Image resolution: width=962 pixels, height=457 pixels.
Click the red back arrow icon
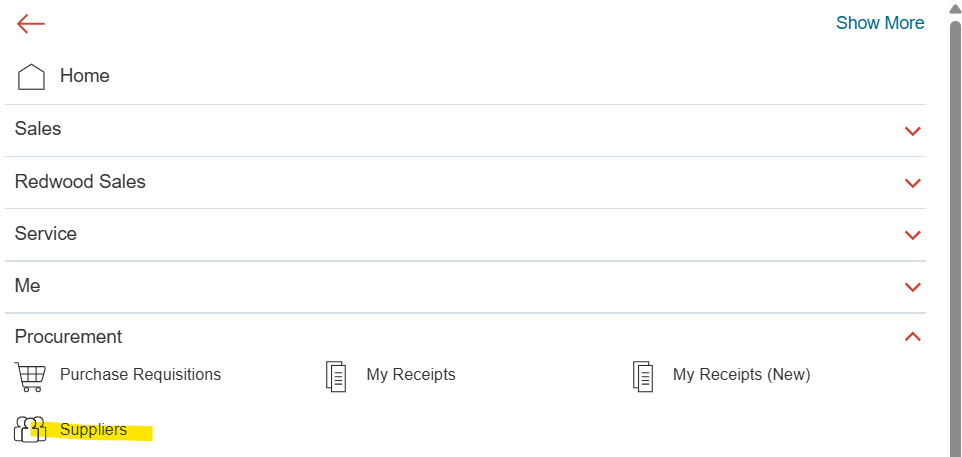[31, 24]
